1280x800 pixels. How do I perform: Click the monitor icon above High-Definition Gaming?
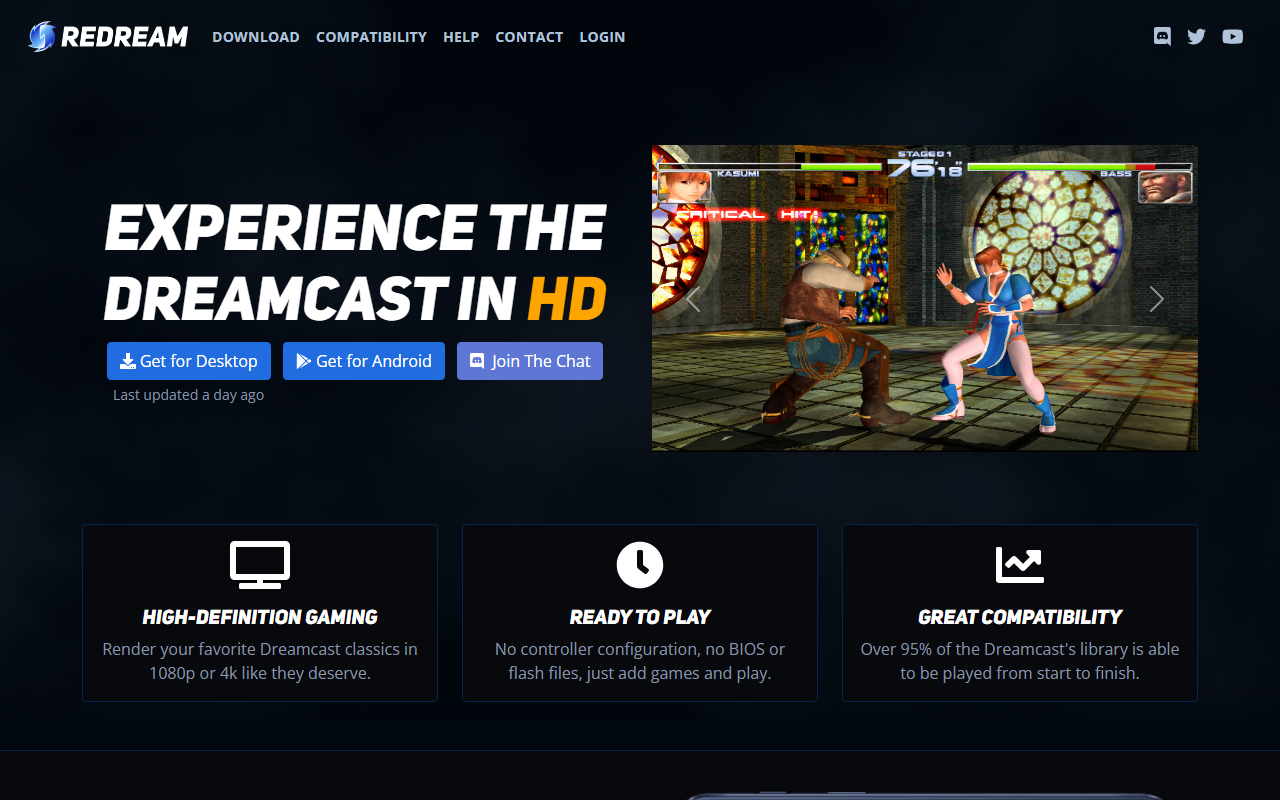(x=260, y=564)
